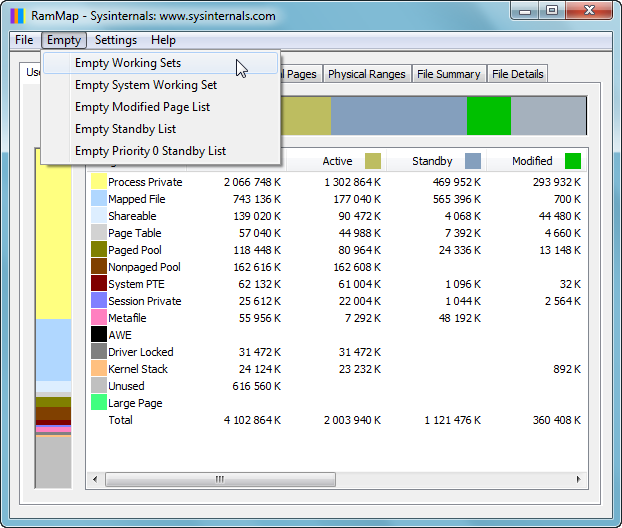Switch to the File Summary tab
Viewport: 622px width, 528px height.
tap(449, 74)
